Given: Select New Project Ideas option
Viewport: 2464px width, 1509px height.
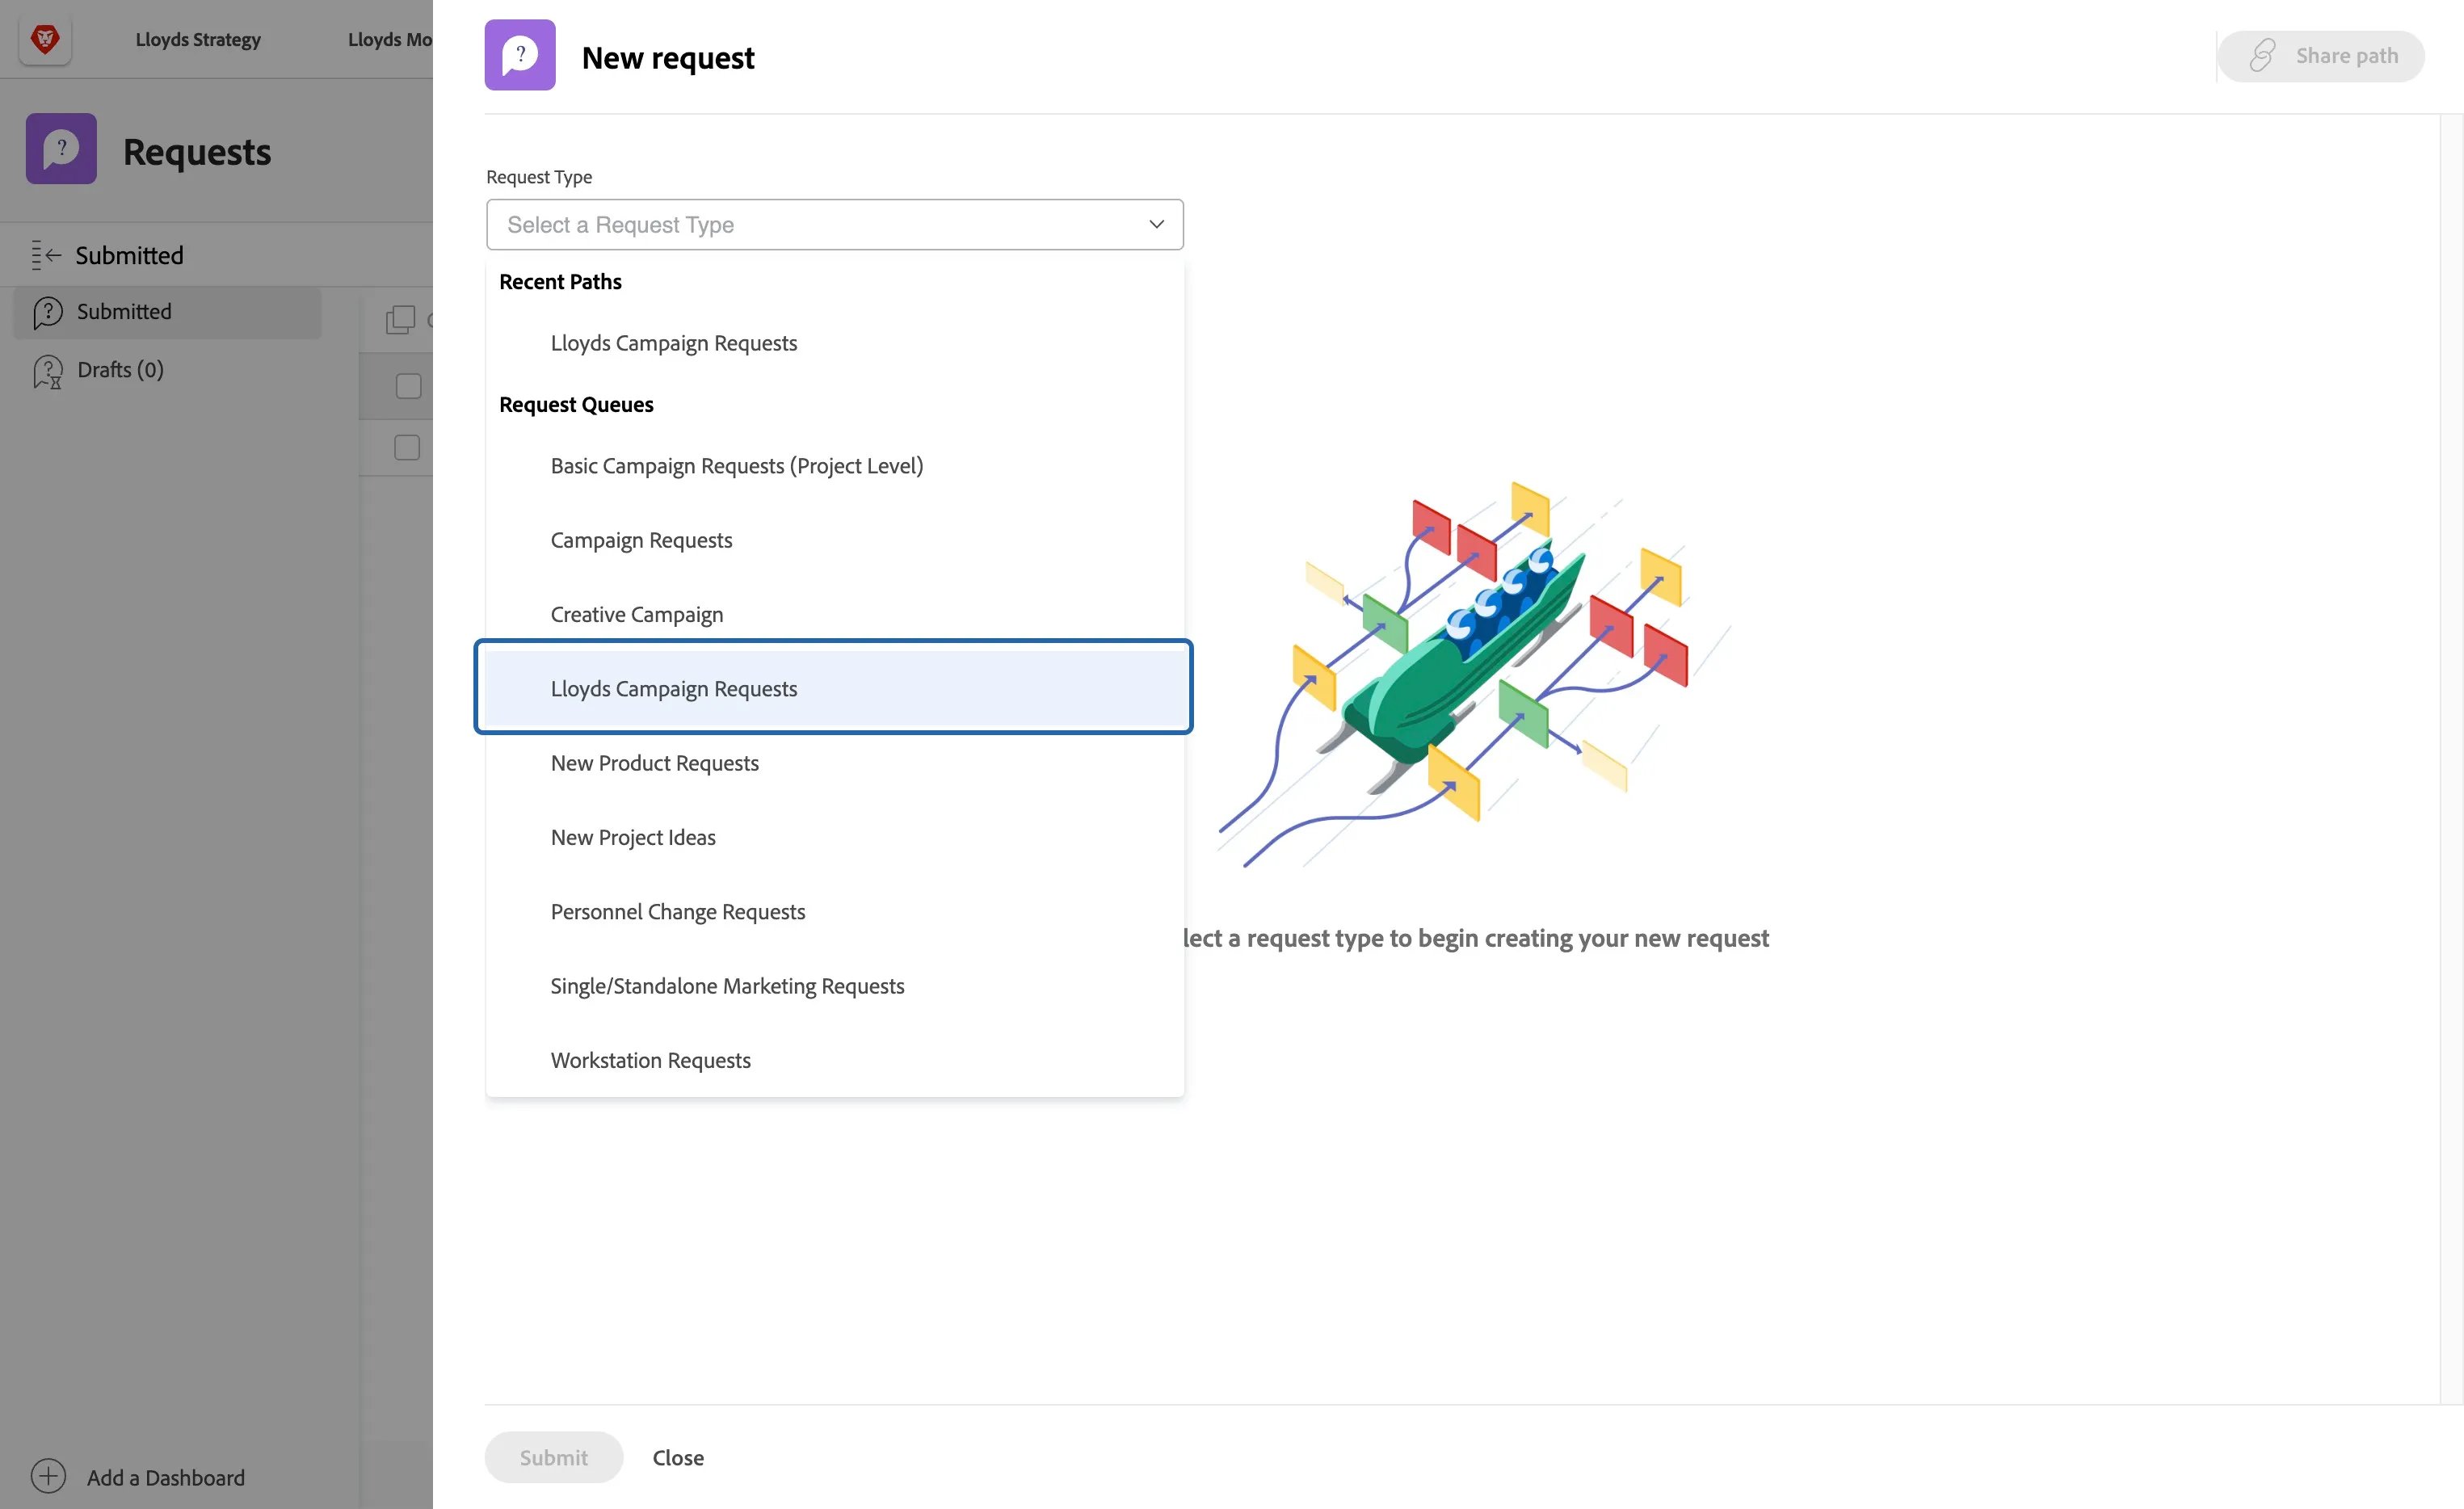Looking at the screenshot, I should tap(834, 836).
